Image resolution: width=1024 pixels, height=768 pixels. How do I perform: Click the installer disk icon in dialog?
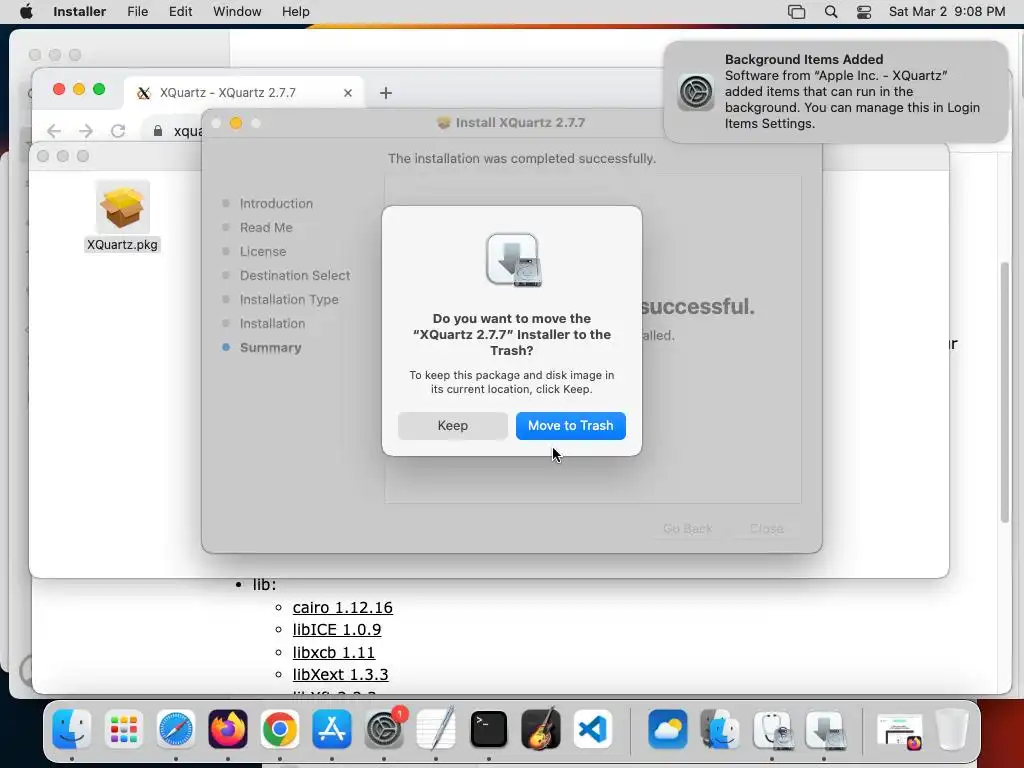pos(513,260)
